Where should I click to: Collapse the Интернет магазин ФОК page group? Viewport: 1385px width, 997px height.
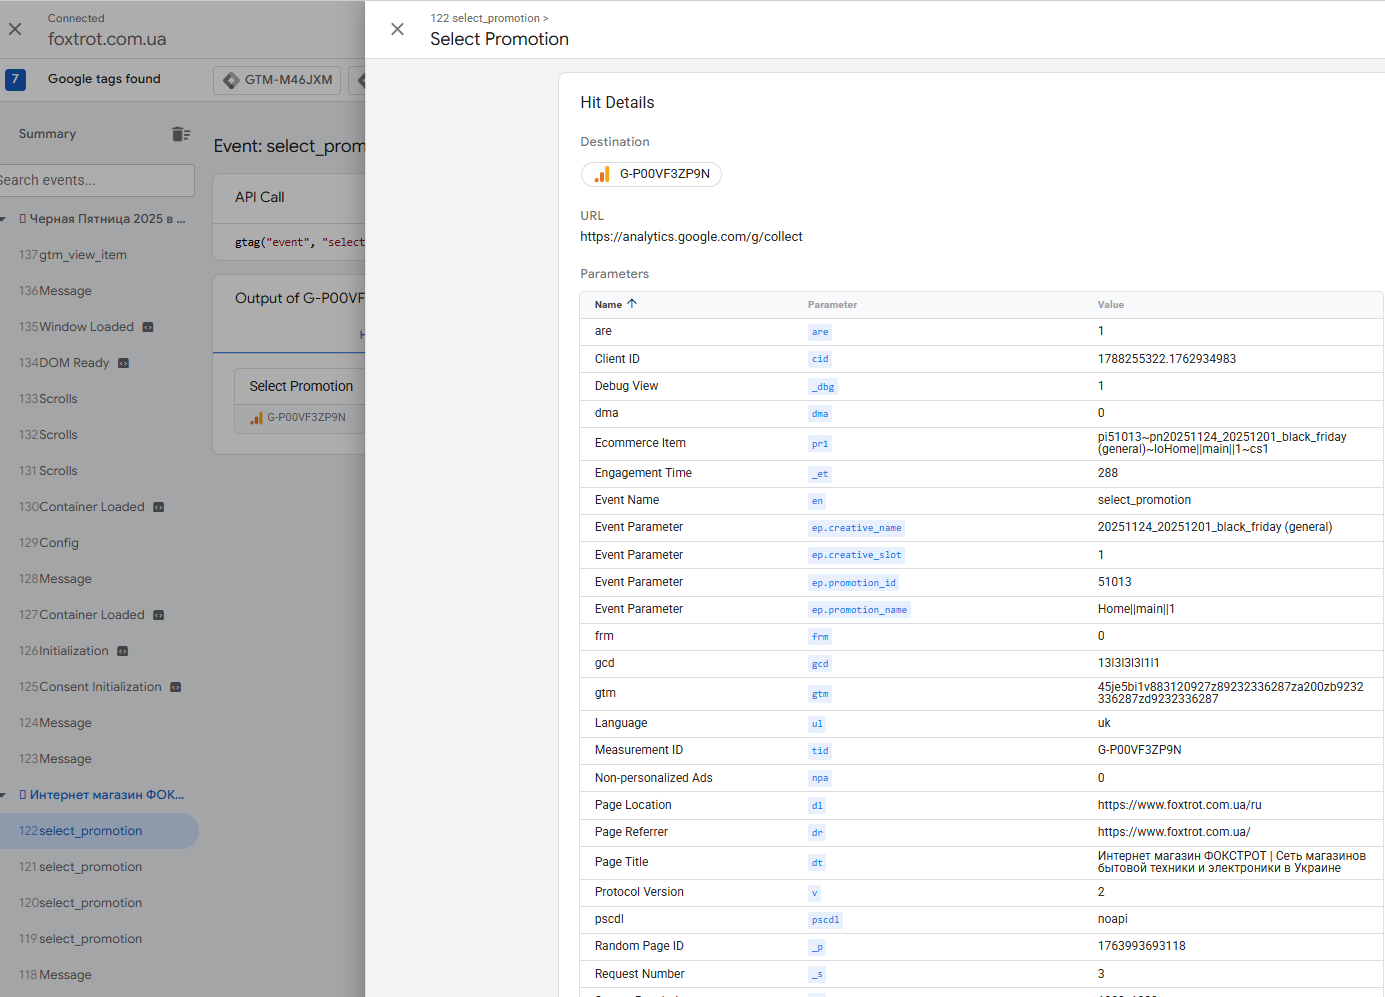coord(4,795)
